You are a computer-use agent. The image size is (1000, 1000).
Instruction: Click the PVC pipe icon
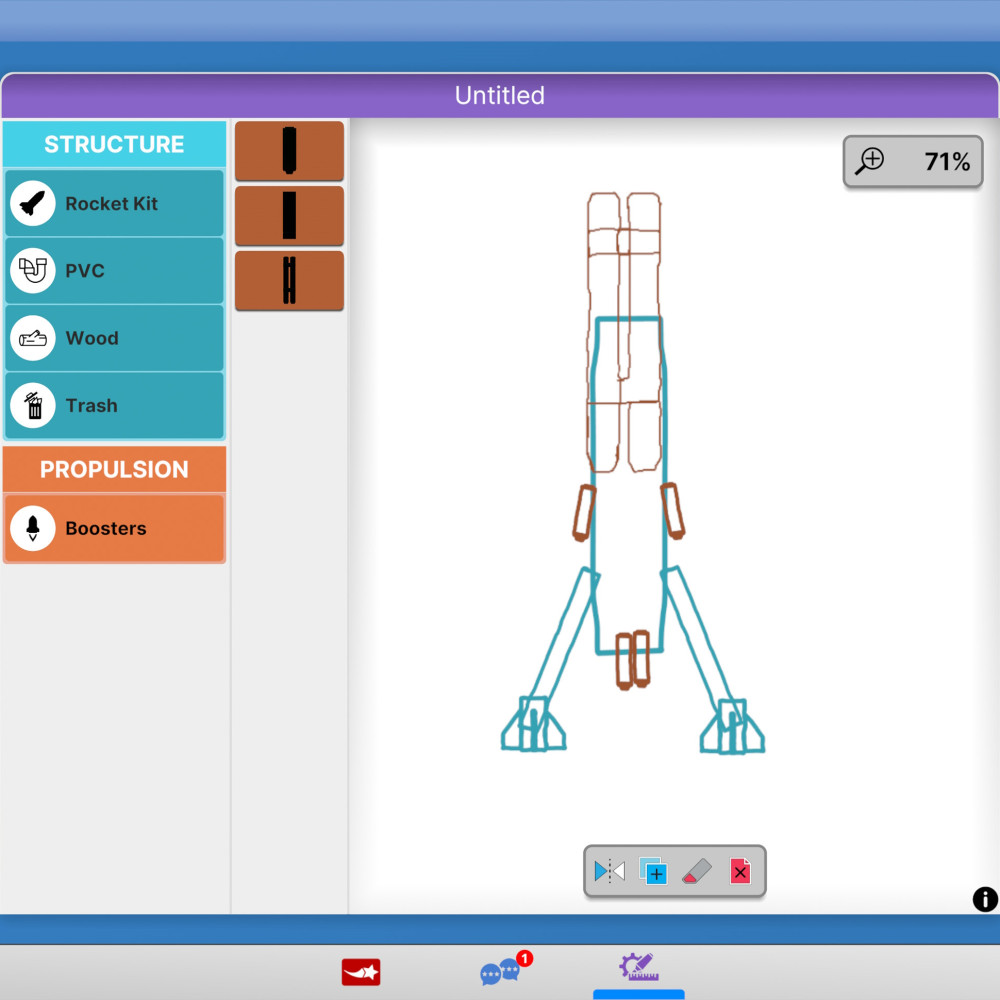coord(33,270)
